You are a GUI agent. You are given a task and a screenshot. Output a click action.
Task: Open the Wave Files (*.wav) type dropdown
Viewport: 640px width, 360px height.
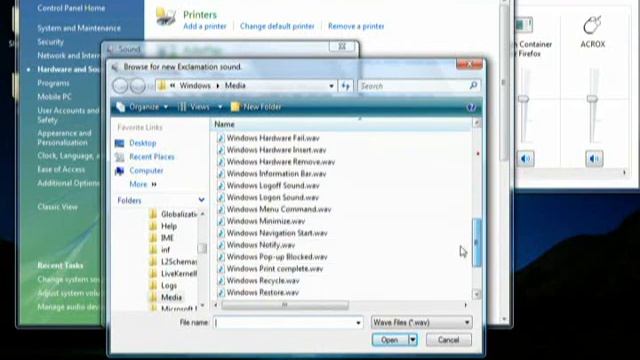(422, 322)
